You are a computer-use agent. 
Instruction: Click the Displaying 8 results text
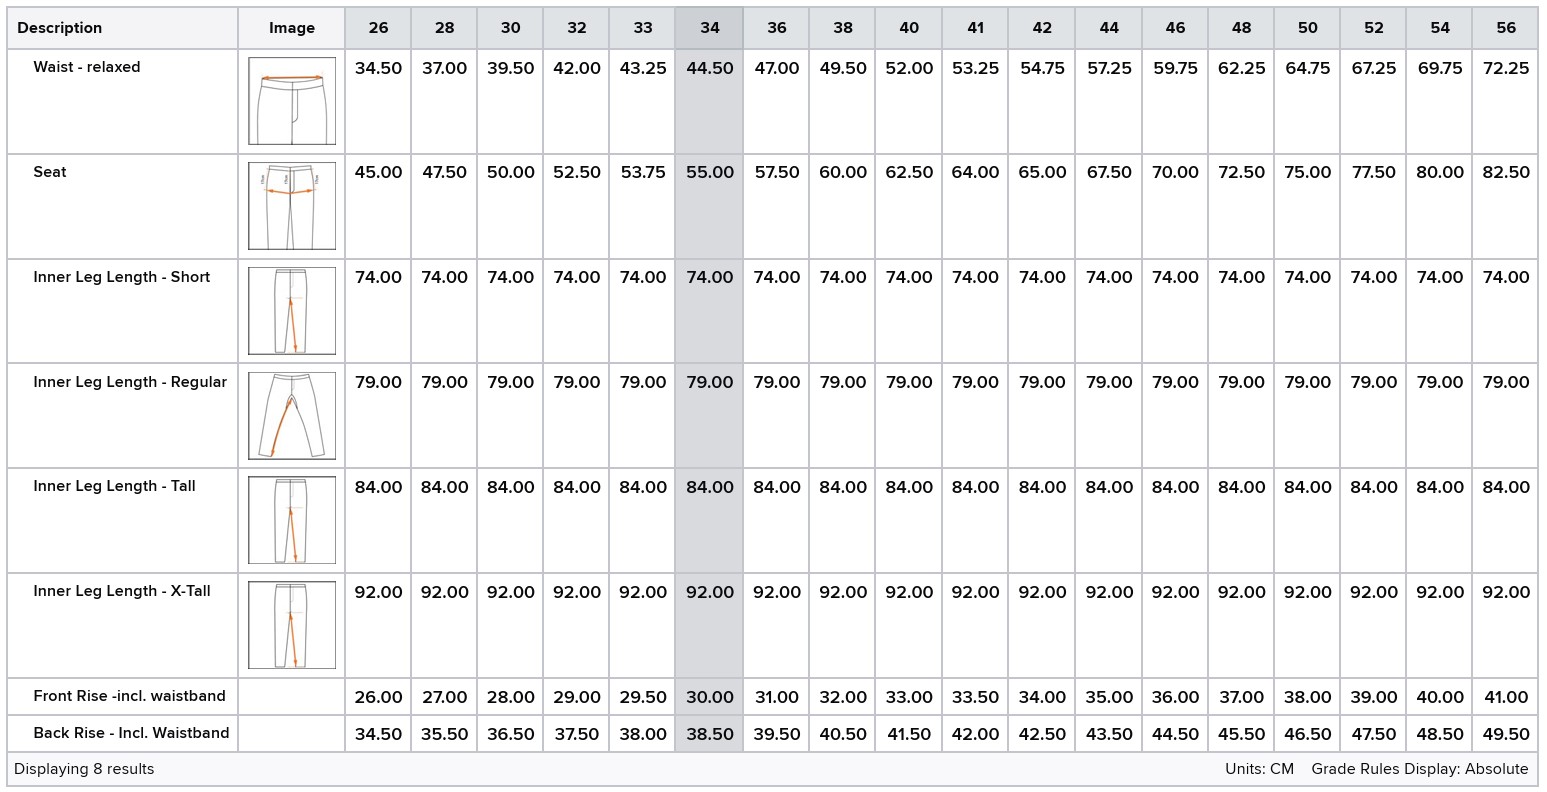84,769
